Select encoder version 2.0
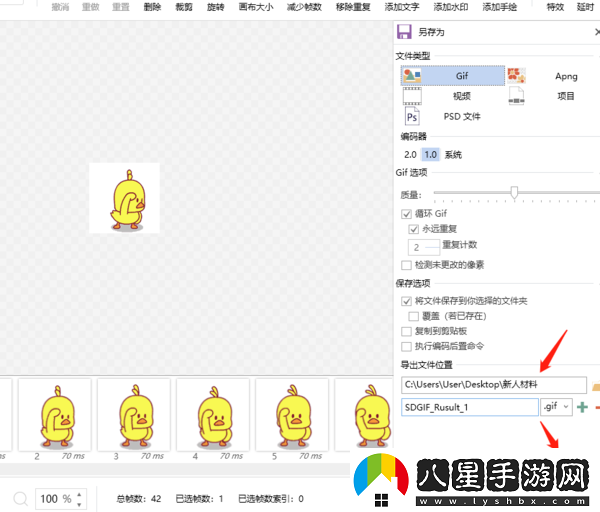600x512 pixels. tap(410, 155)
